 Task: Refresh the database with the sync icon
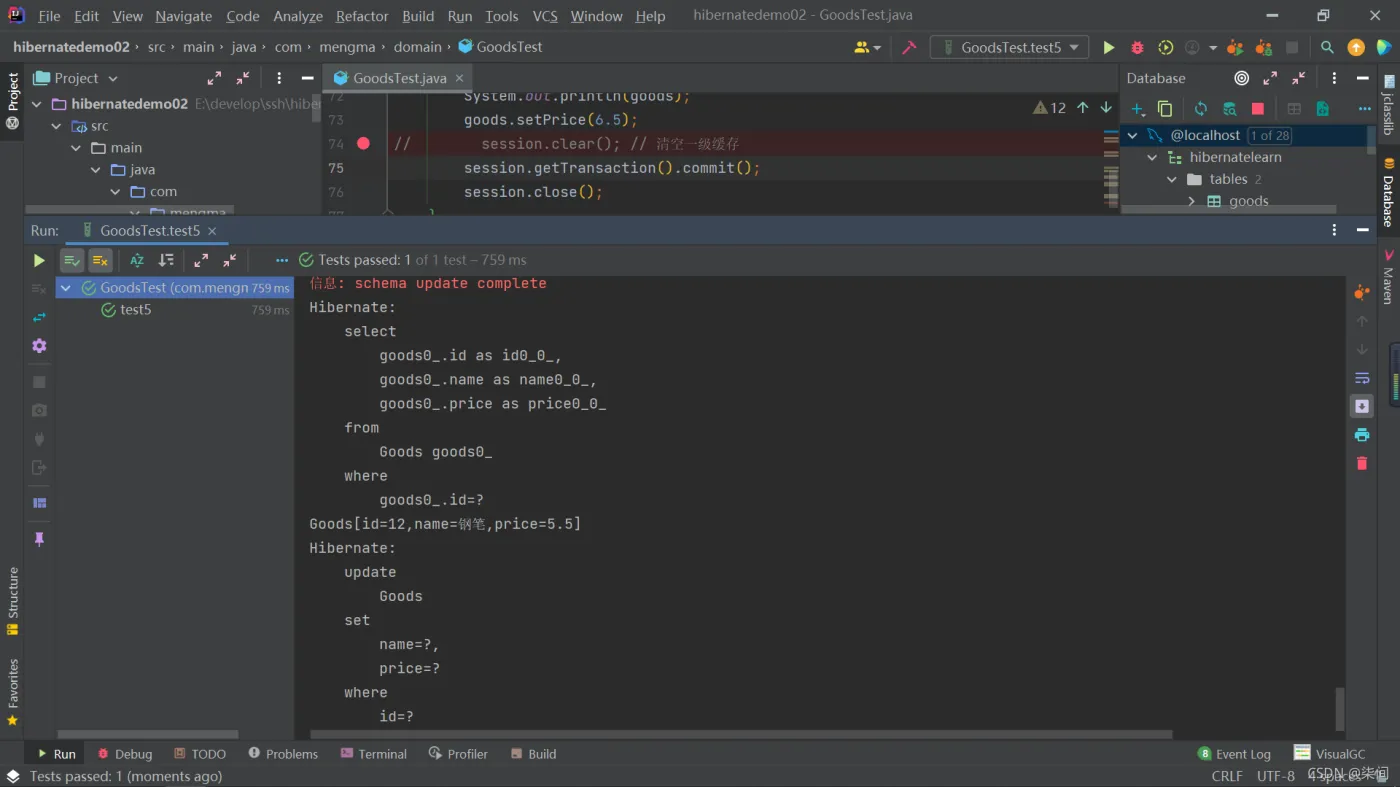point(1200,108)
